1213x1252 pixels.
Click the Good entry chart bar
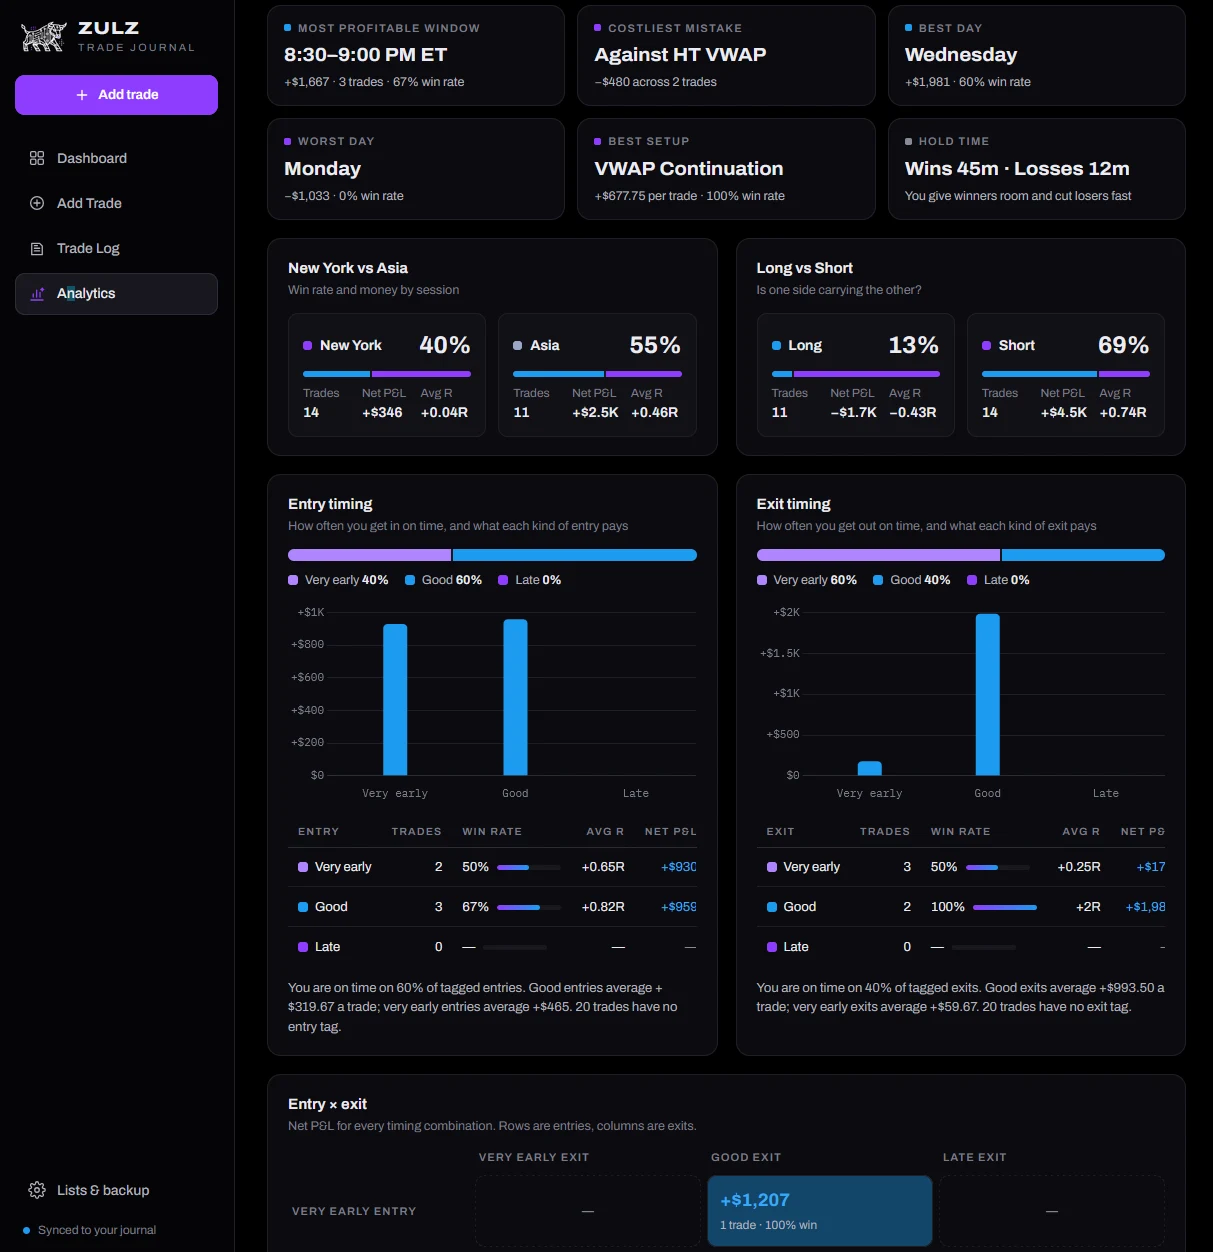[x=515, y=697]
